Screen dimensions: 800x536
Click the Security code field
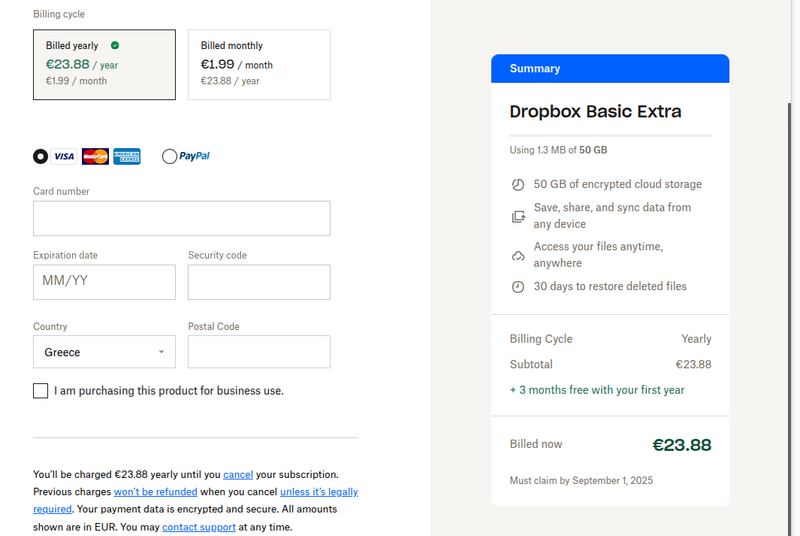click(x=258, y=282)
